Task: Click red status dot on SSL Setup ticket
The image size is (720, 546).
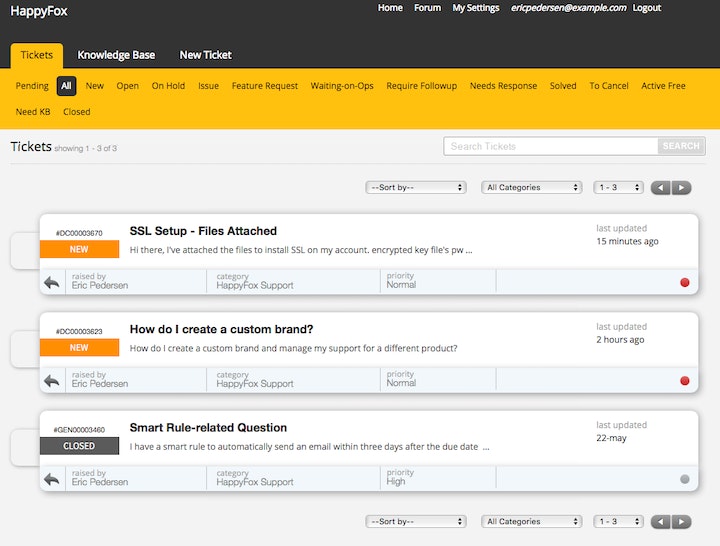Action: point(685,282)
